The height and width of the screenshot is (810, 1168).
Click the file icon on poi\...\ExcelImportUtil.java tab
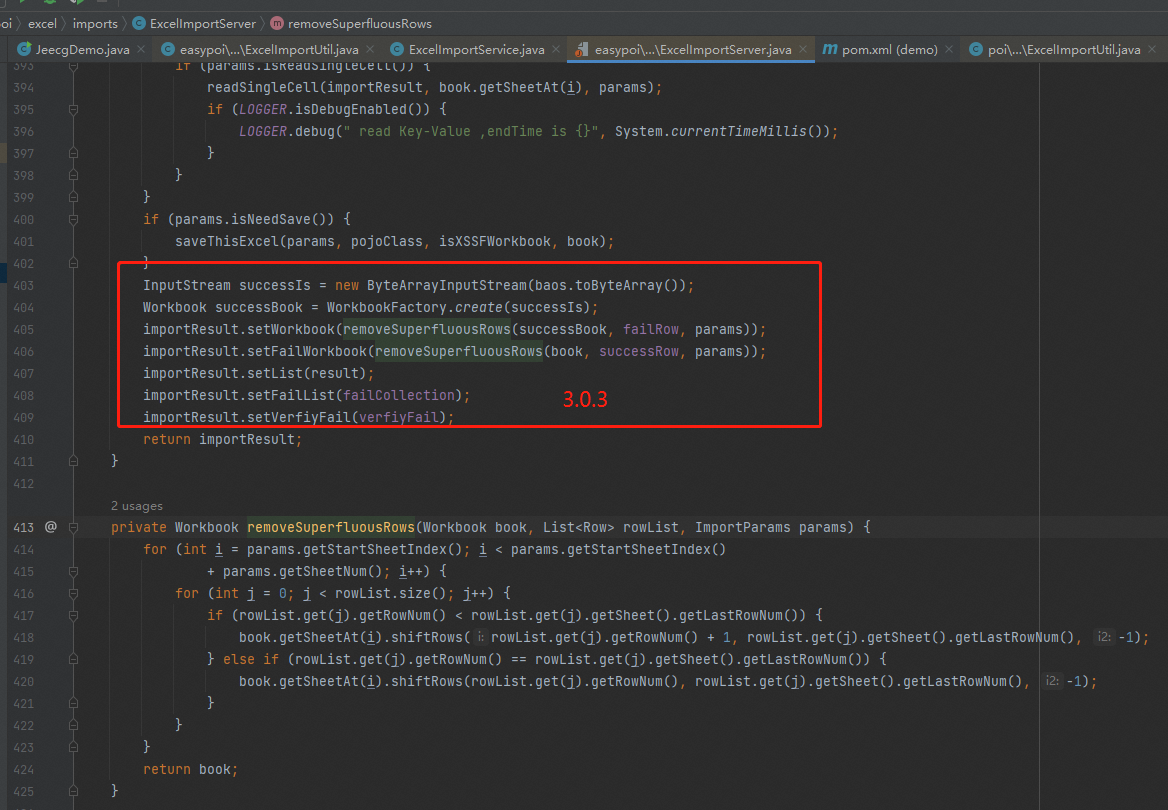point(976,49)
